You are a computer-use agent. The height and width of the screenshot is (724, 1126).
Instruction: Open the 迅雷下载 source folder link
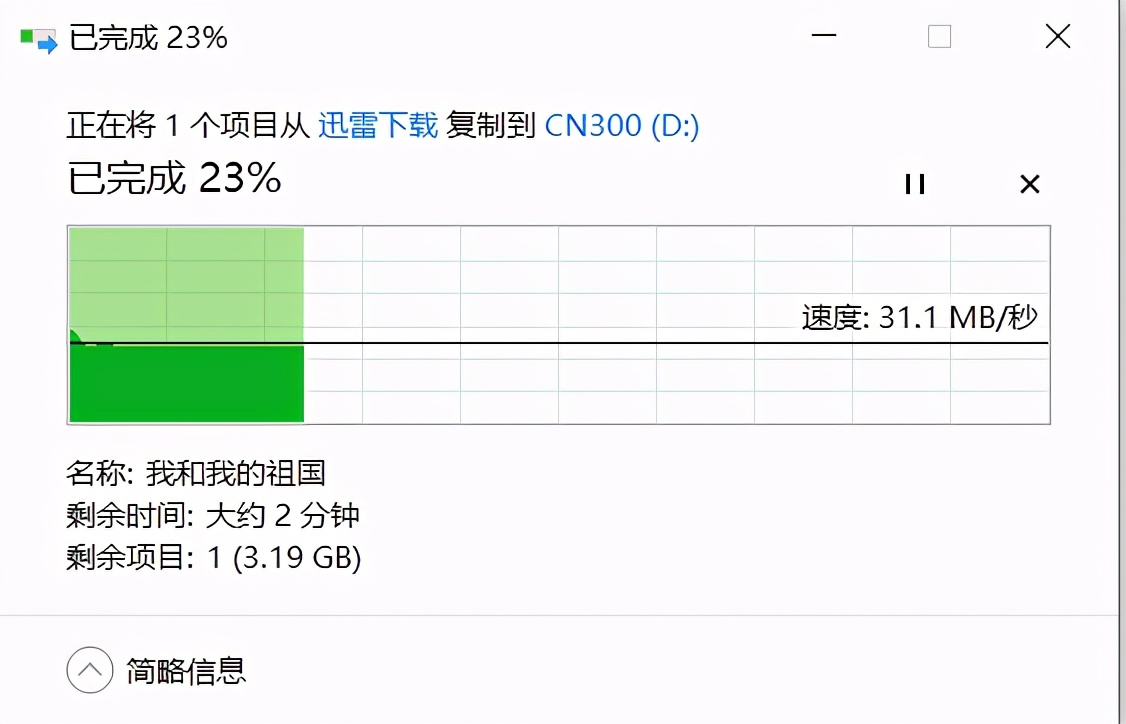[379, 124]
